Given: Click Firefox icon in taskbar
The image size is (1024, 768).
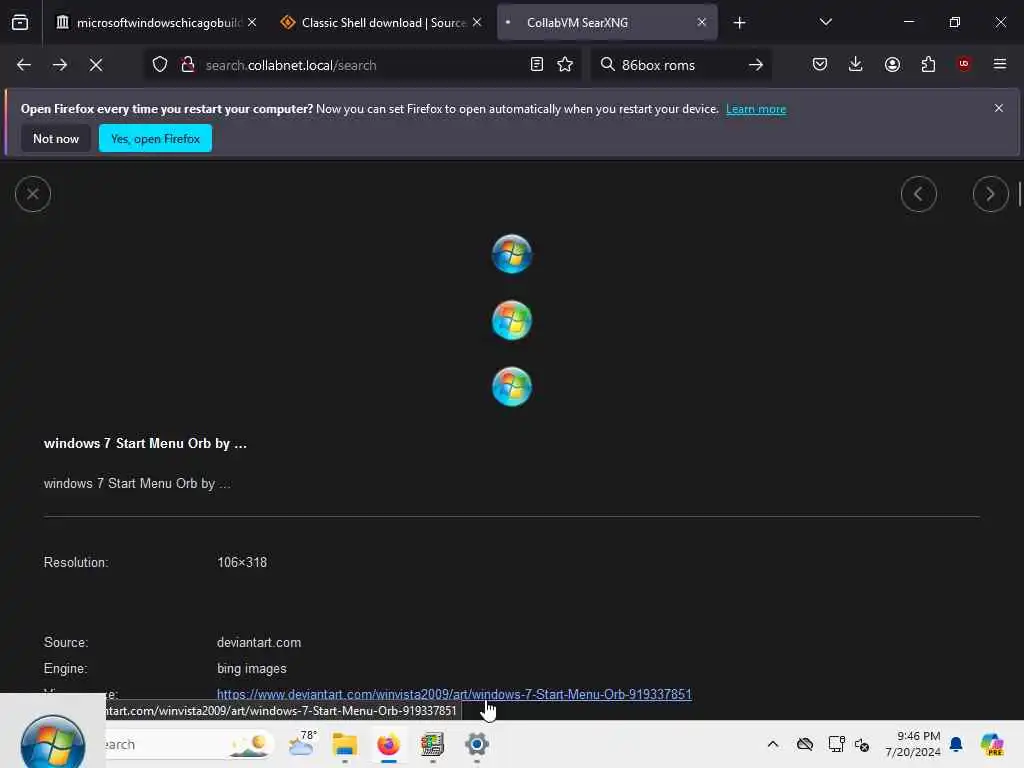Looking at the screenshot, I should (x=389, y=744).
